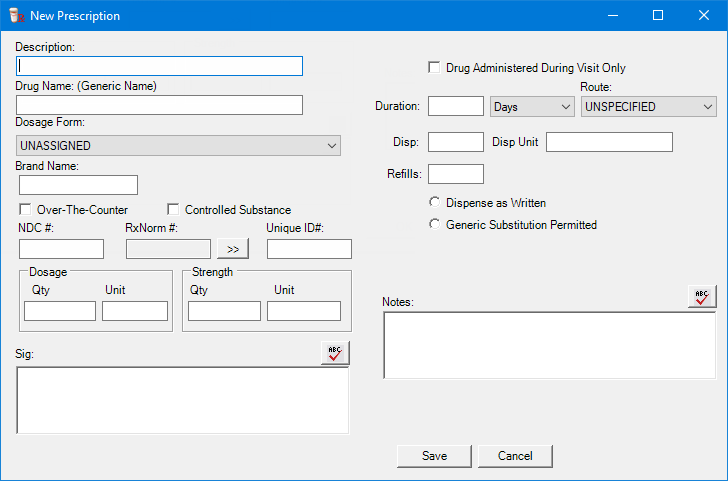Click inside the Refills field
The width and height of the screenshot is (728, 481).
(455, 174)
